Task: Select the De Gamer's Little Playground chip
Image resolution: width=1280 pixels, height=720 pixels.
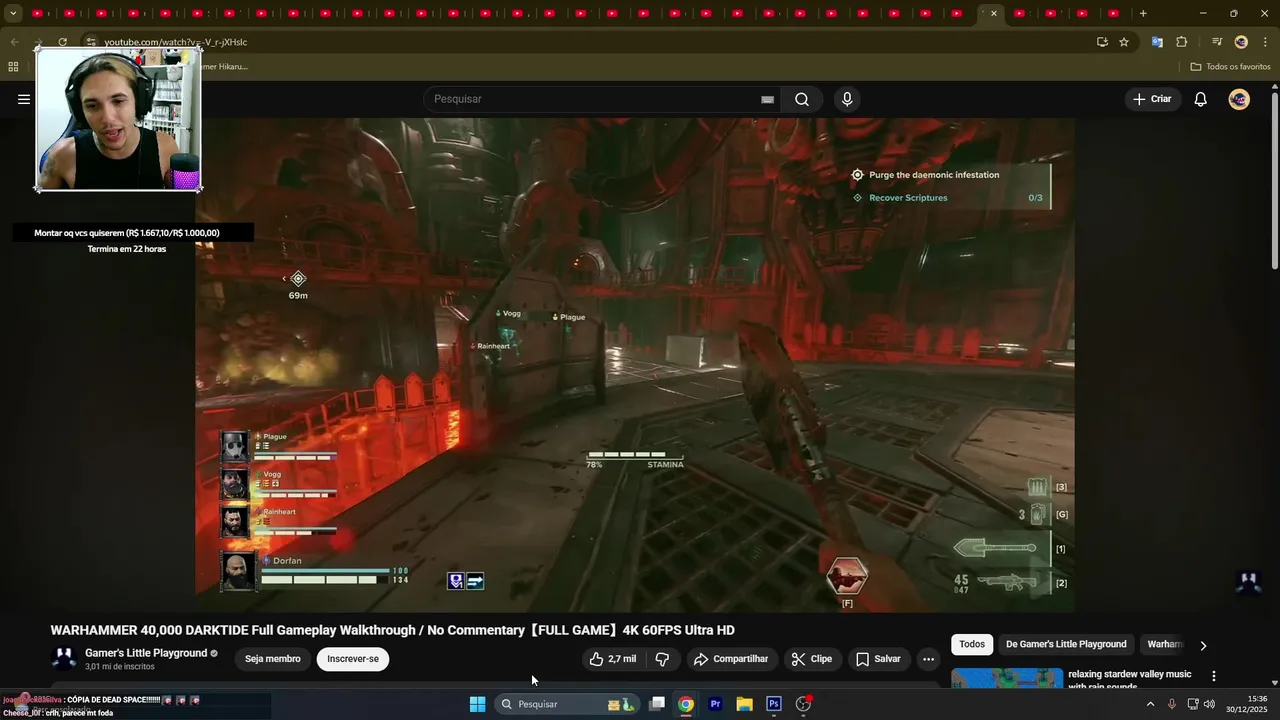Action: [x=1066, y=644]
